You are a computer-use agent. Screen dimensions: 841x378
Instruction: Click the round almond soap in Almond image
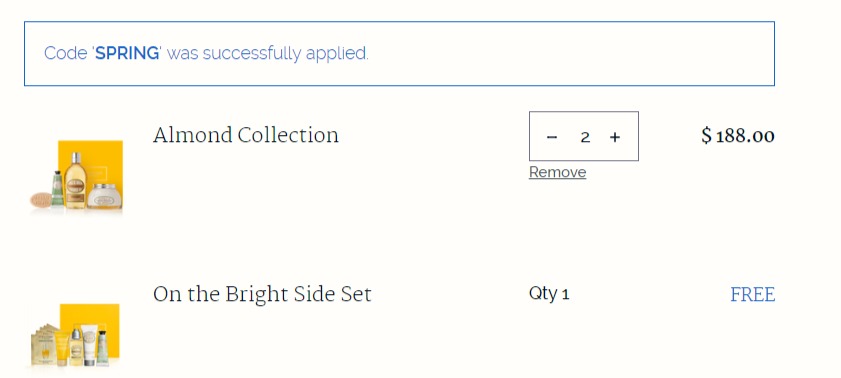(x=40, y=200)
